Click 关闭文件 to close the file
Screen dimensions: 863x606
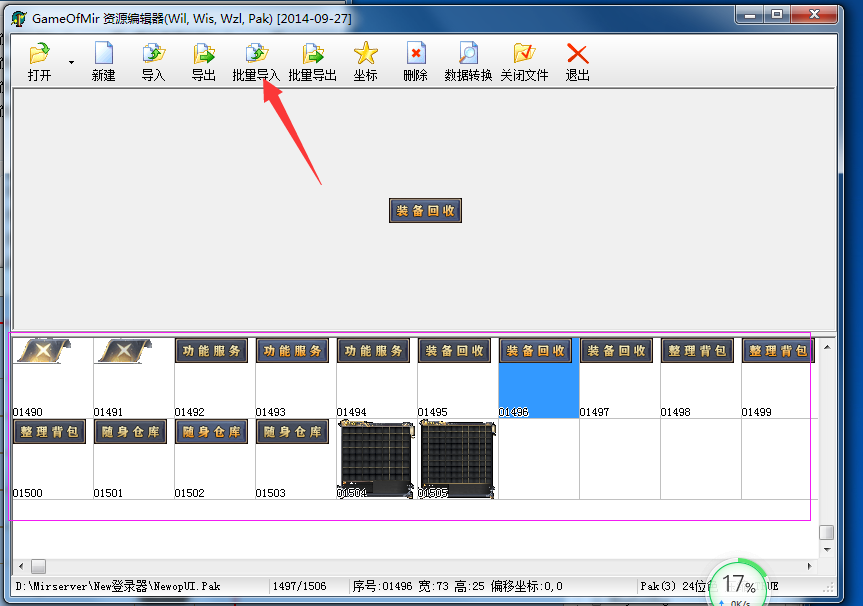tap(524, 54)
